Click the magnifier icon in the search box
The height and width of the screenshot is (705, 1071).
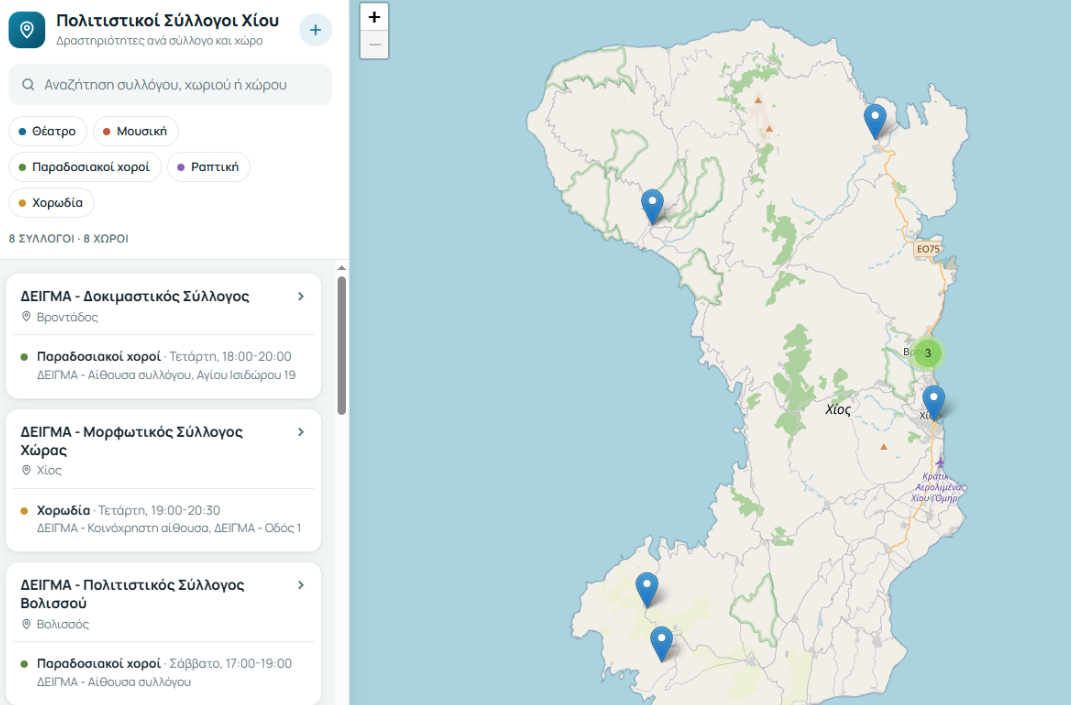[28, 85]
